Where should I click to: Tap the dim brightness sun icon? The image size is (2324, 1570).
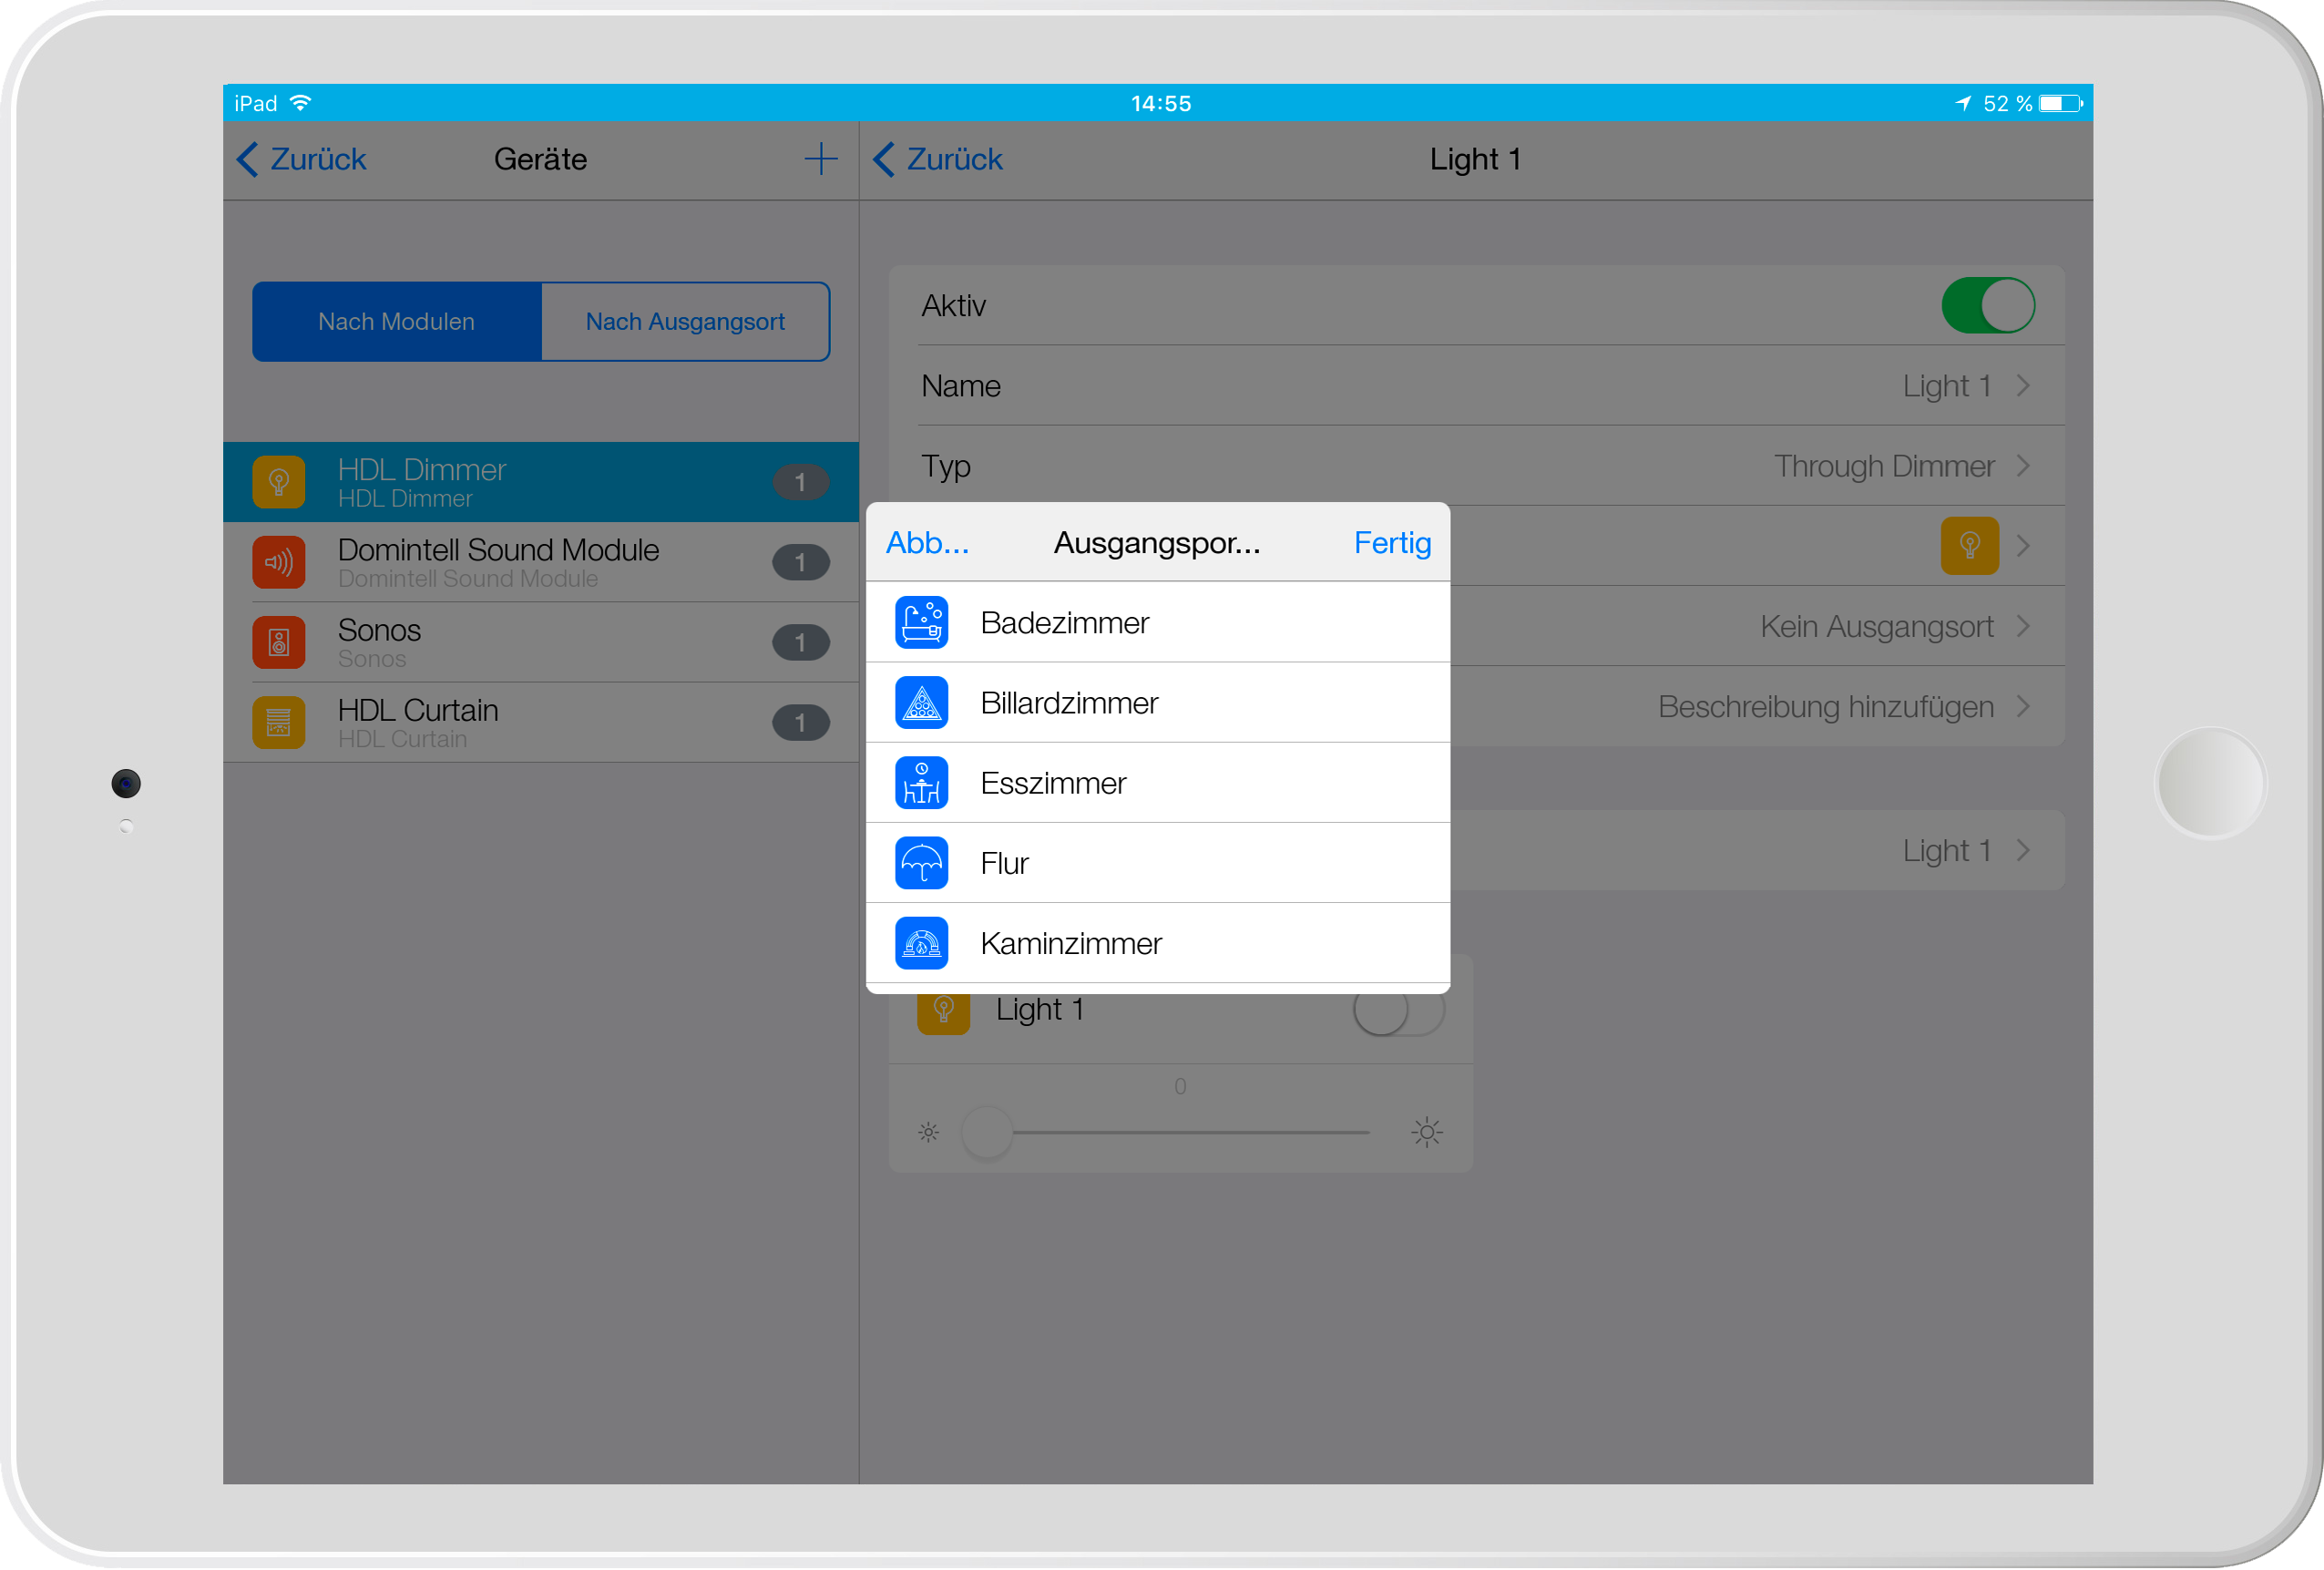coord(929,1132)
